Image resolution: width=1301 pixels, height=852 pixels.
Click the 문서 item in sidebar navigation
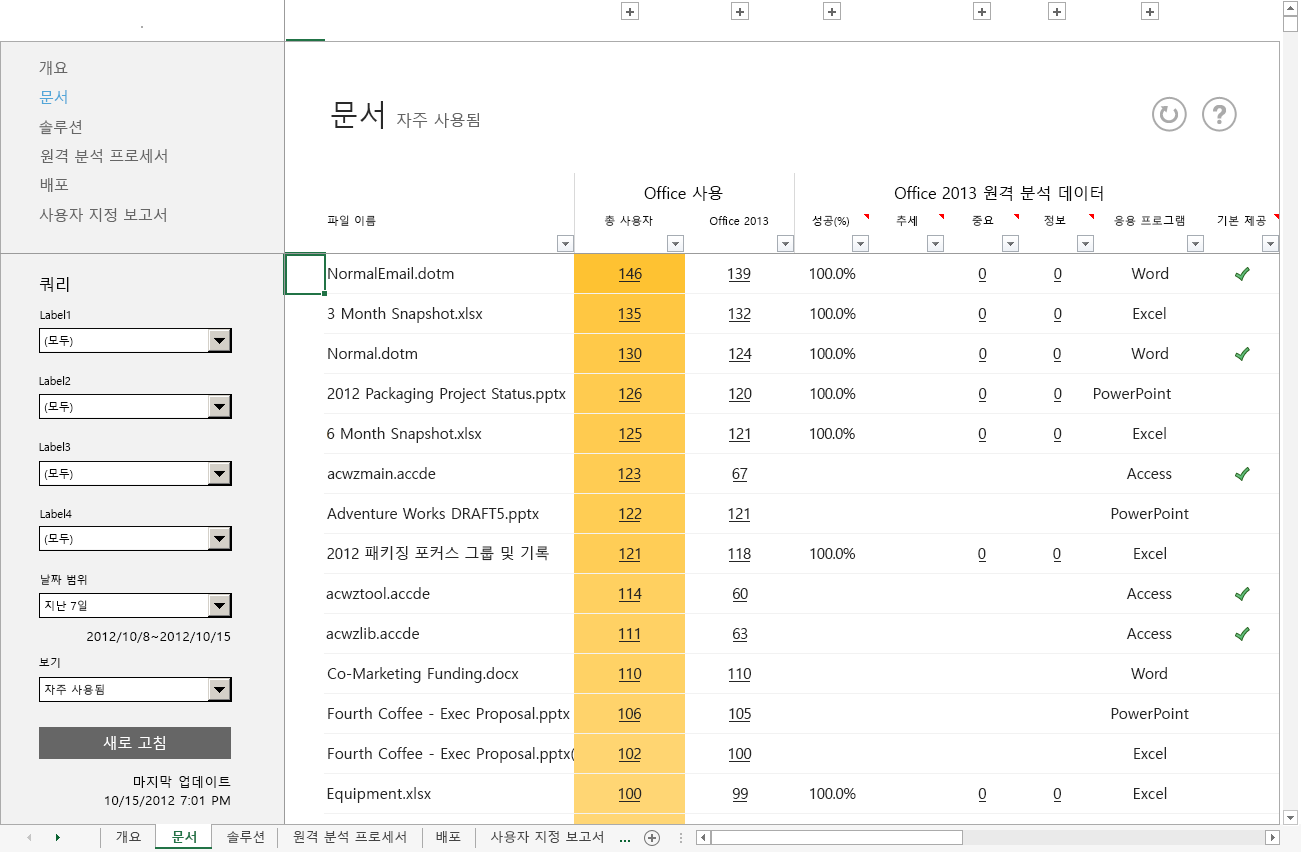(53, 97)
